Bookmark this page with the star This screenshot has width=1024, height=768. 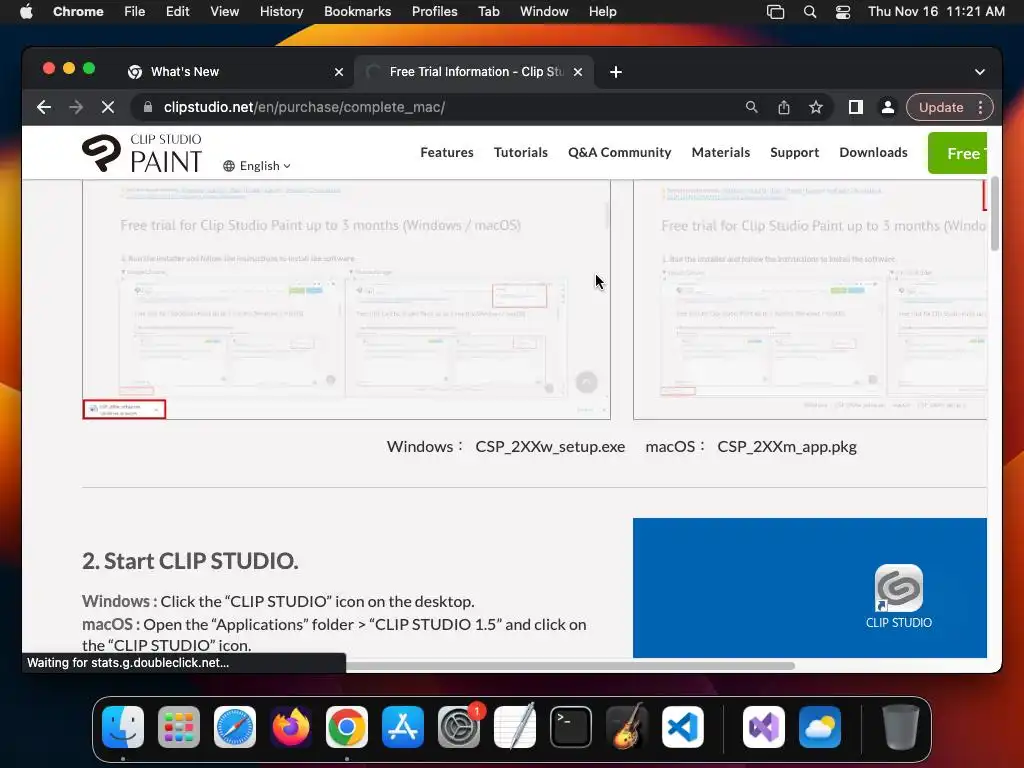(x=816, y=107)
